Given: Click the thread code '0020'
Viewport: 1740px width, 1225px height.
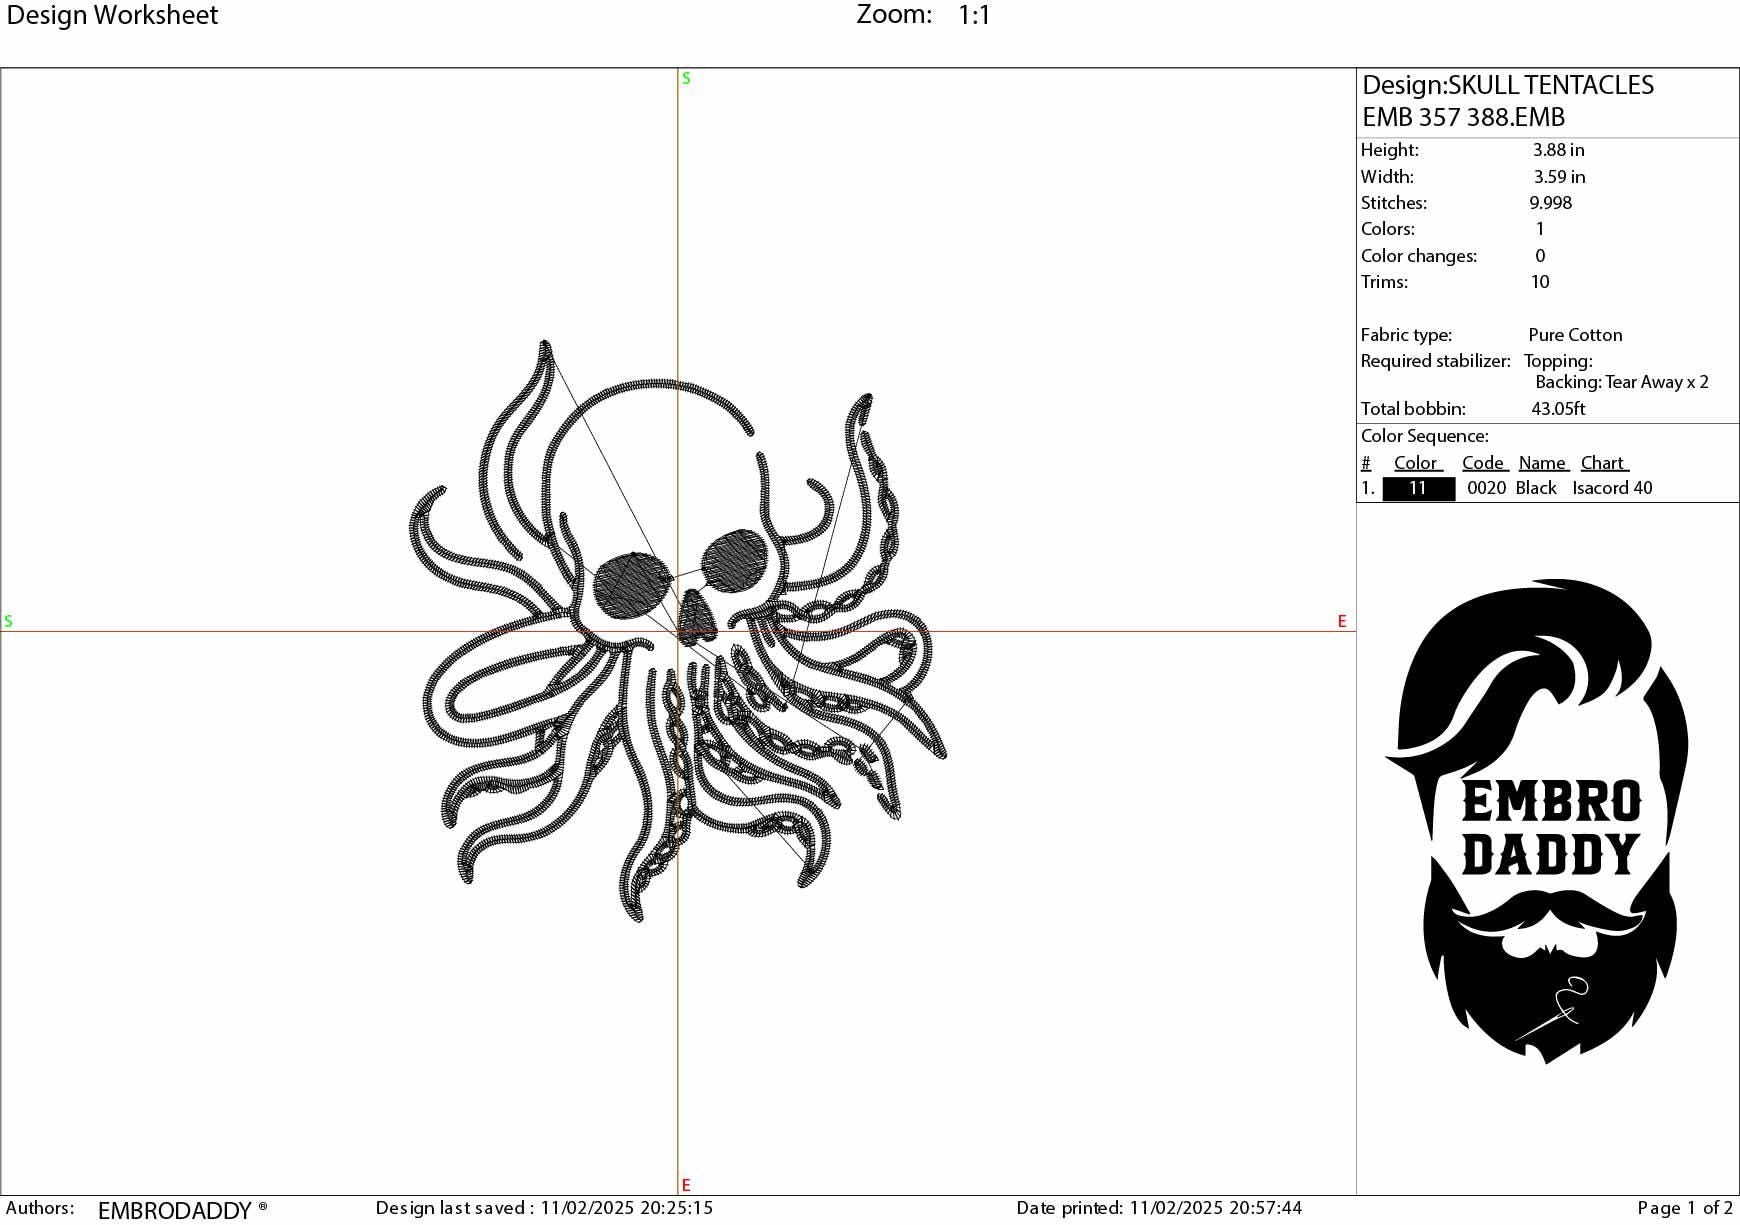Looking at the screenshot, I should tap(1486, 488).
